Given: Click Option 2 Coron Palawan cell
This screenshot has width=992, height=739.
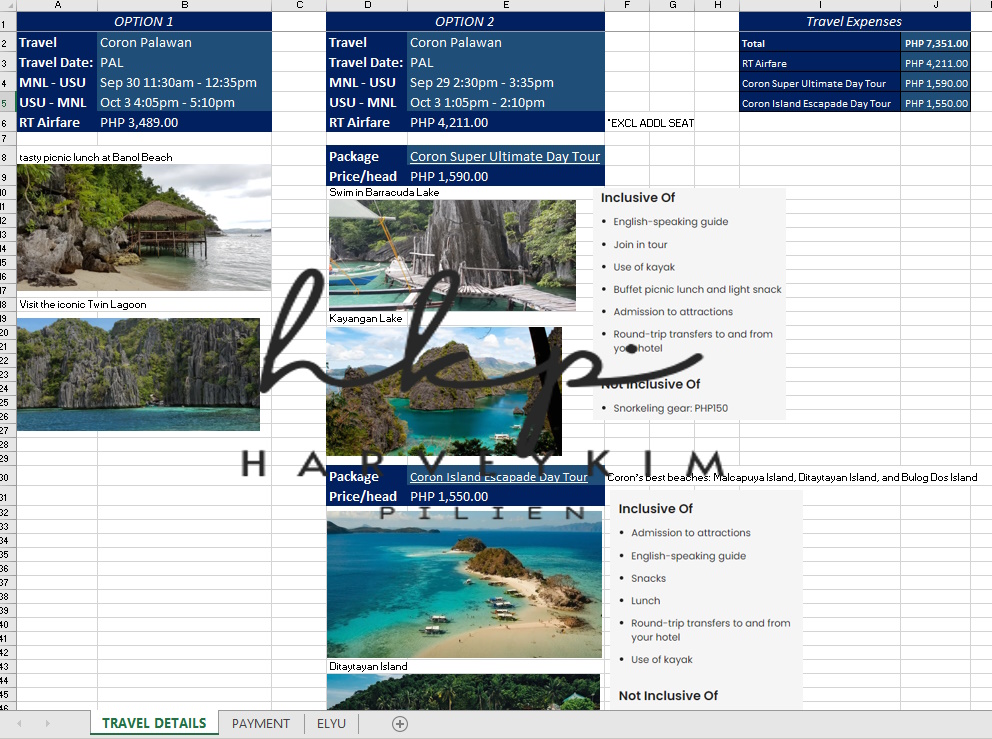Looking at the screenshot, I should tap(506, 42).
